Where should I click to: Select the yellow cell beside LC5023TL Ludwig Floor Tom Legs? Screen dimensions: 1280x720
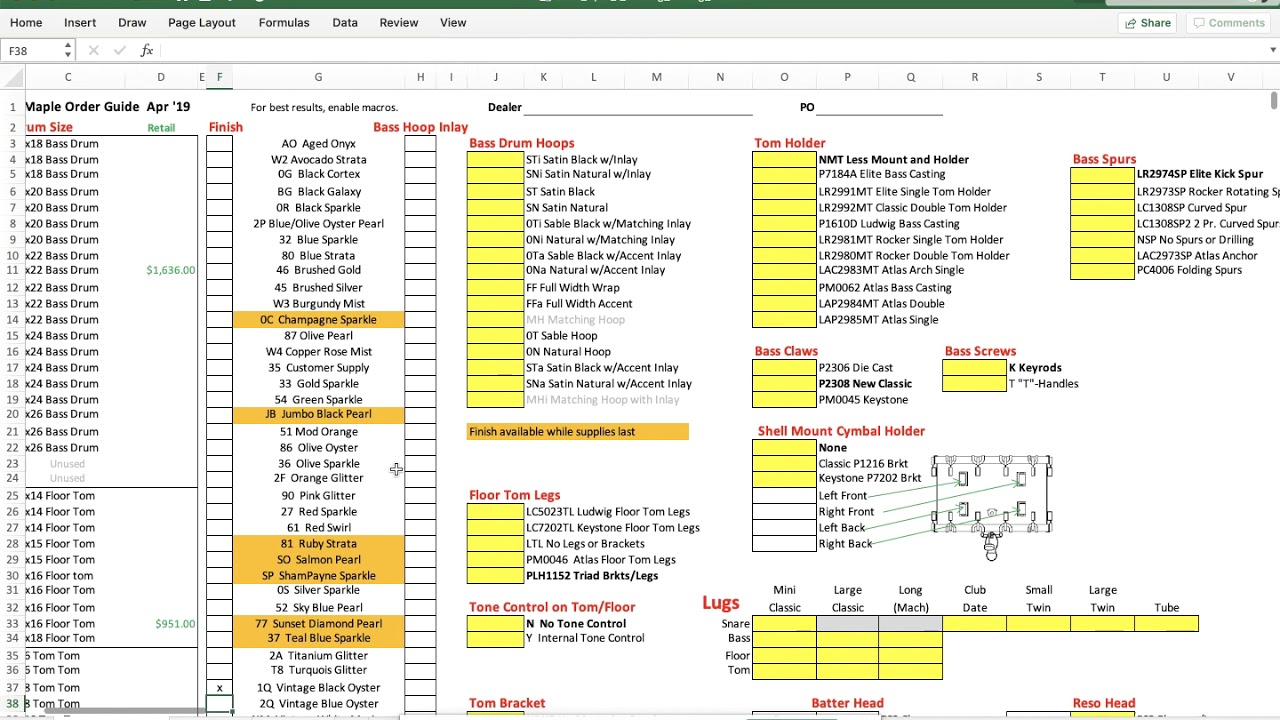[495, 512]
